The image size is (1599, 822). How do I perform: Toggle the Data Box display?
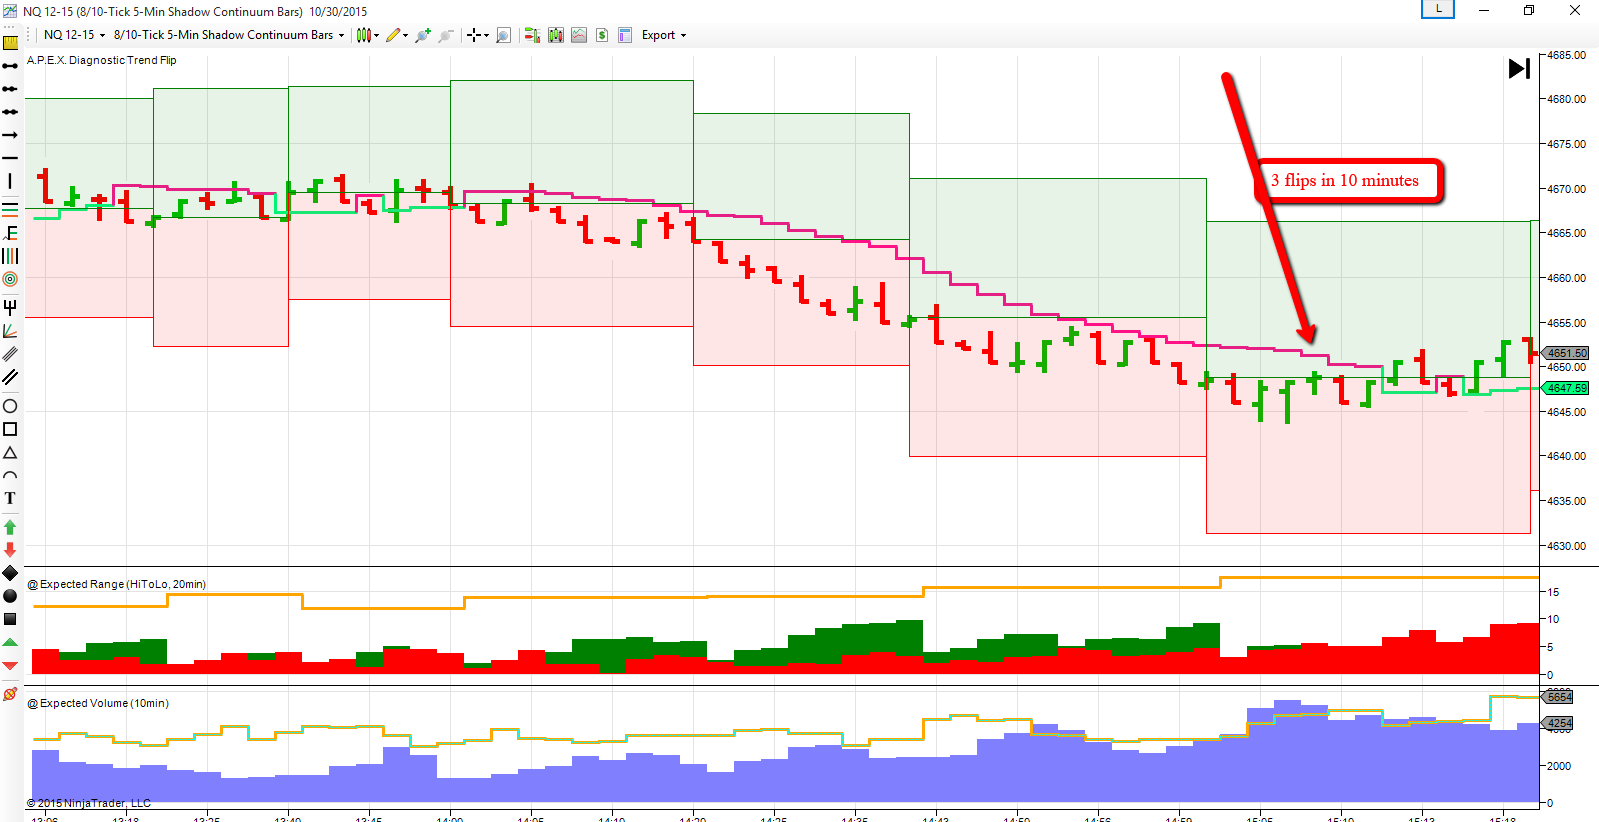[x=625, y=35]
